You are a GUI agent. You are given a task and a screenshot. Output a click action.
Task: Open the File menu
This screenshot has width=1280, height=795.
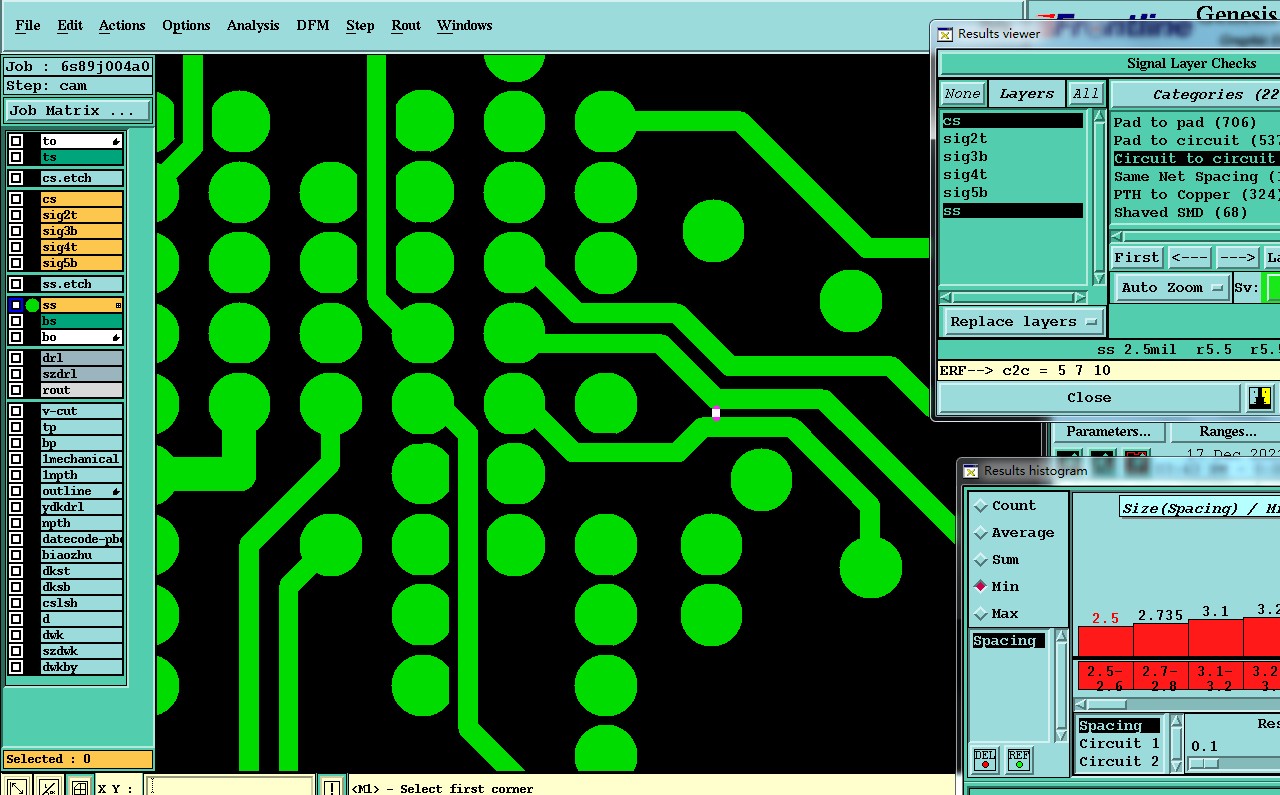(28, 25)
